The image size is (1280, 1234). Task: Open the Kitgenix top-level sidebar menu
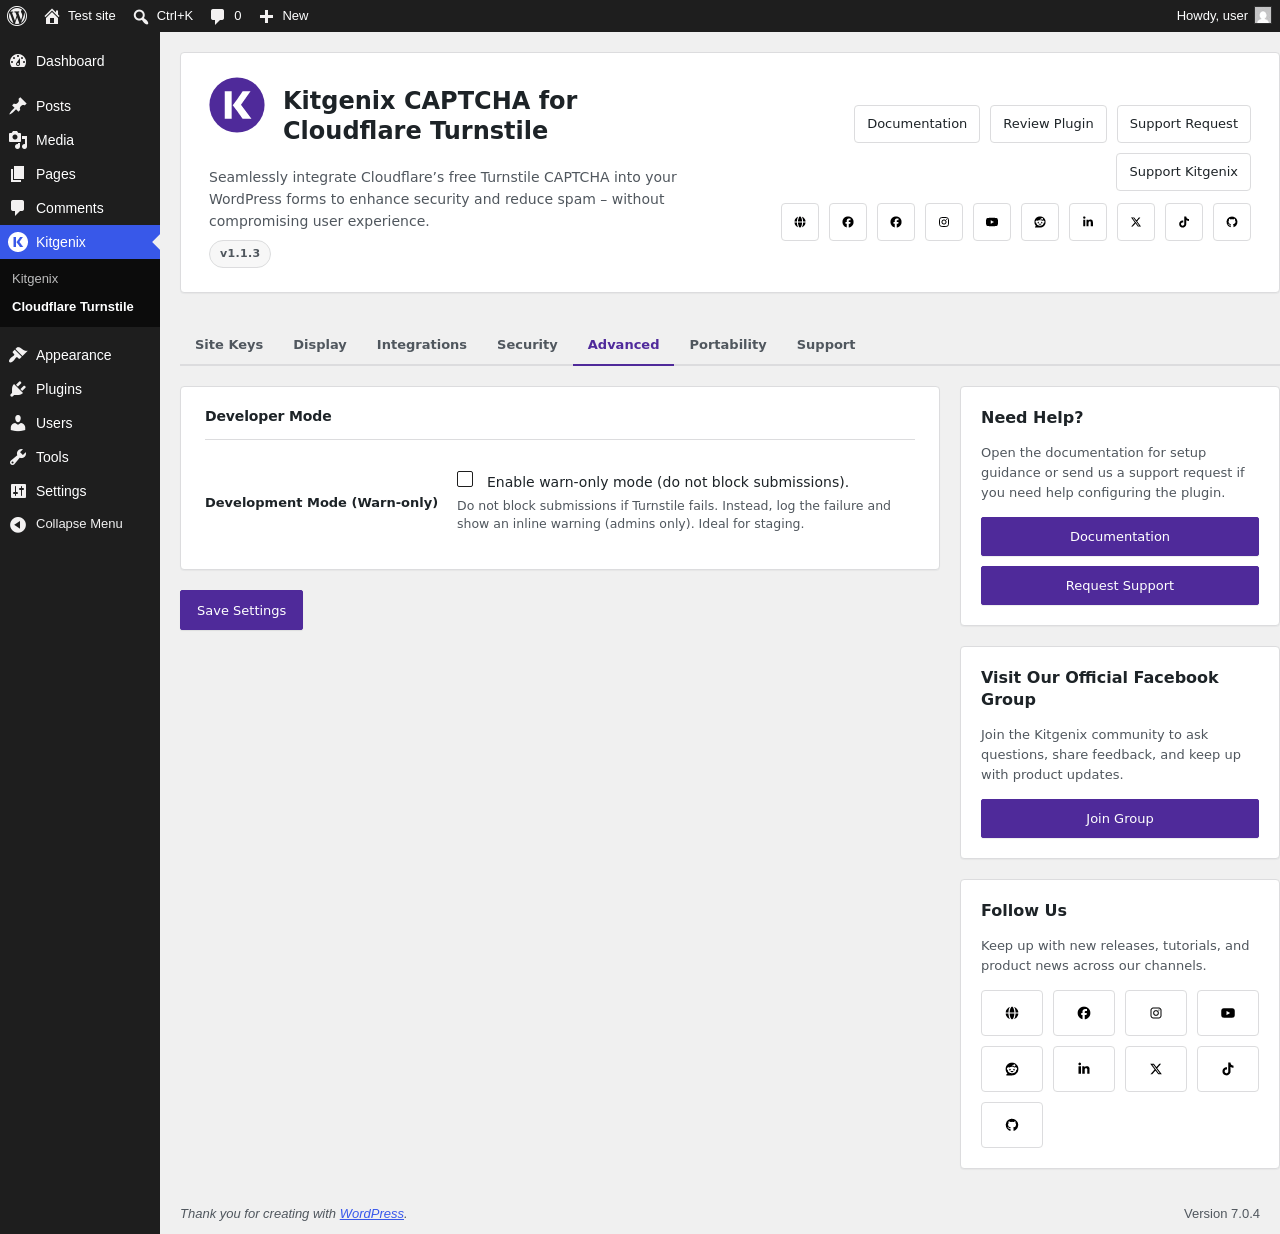(80, 242)
